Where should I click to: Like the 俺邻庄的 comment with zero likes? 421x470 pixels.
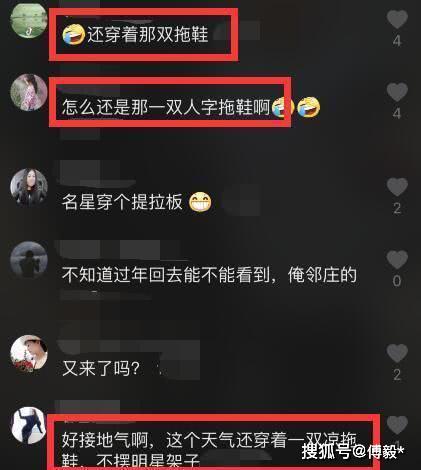pyautogui.click(x=397, y=259)
